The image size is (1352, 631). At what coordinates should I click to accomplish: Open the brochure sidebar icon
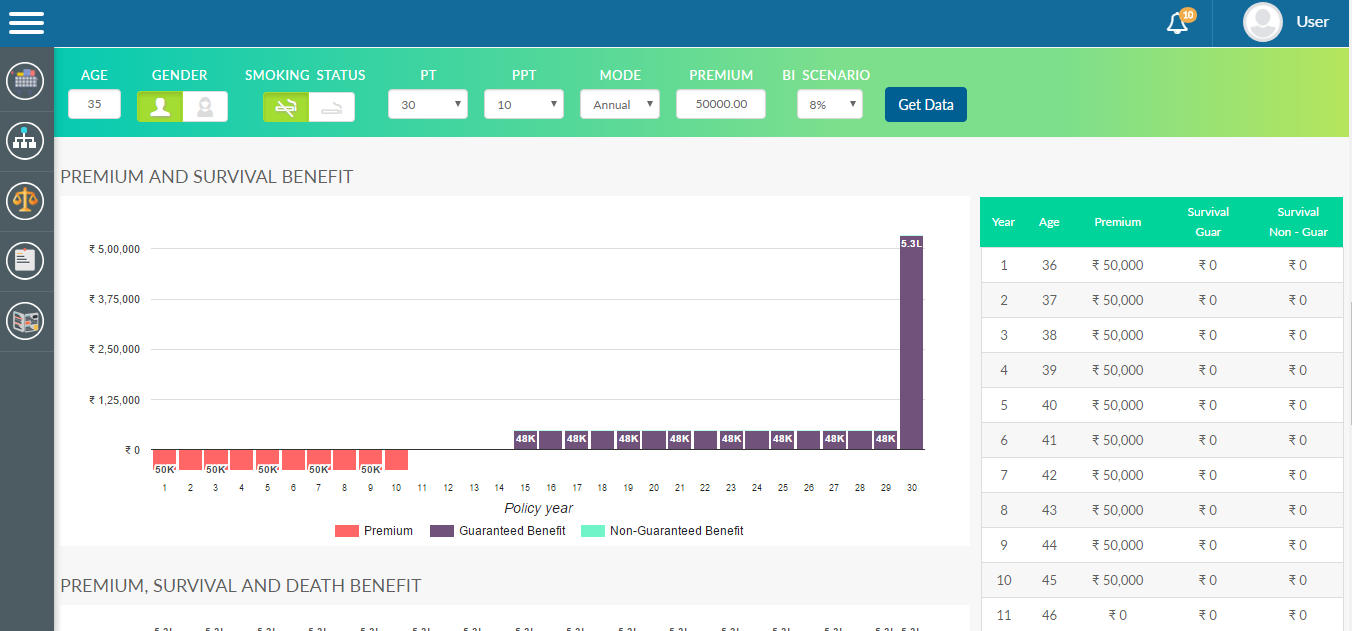click(x=25, y=321)
